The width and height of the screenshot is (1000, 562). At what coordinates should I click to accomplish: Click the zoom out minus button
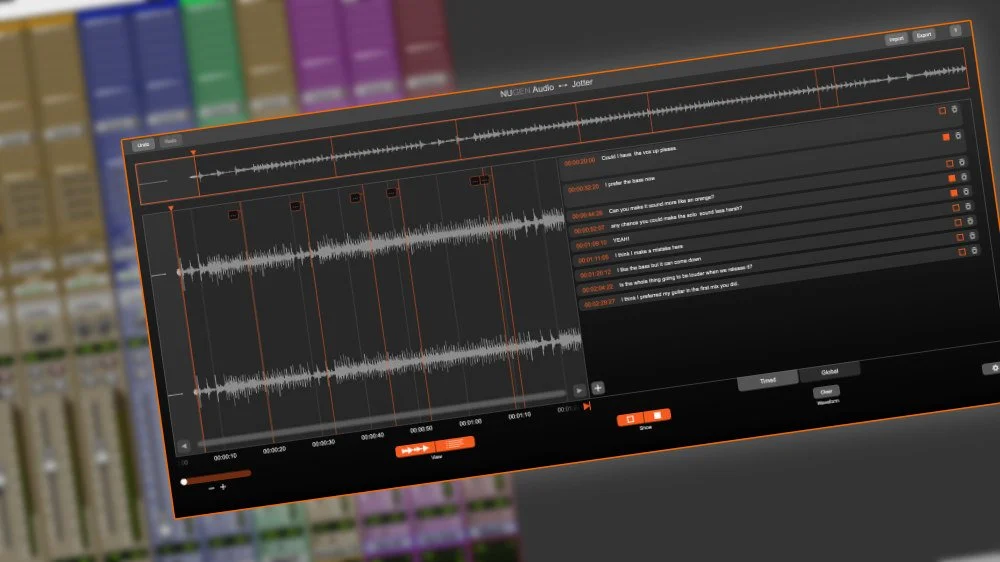pyautogui.click(x=211, y=488)
